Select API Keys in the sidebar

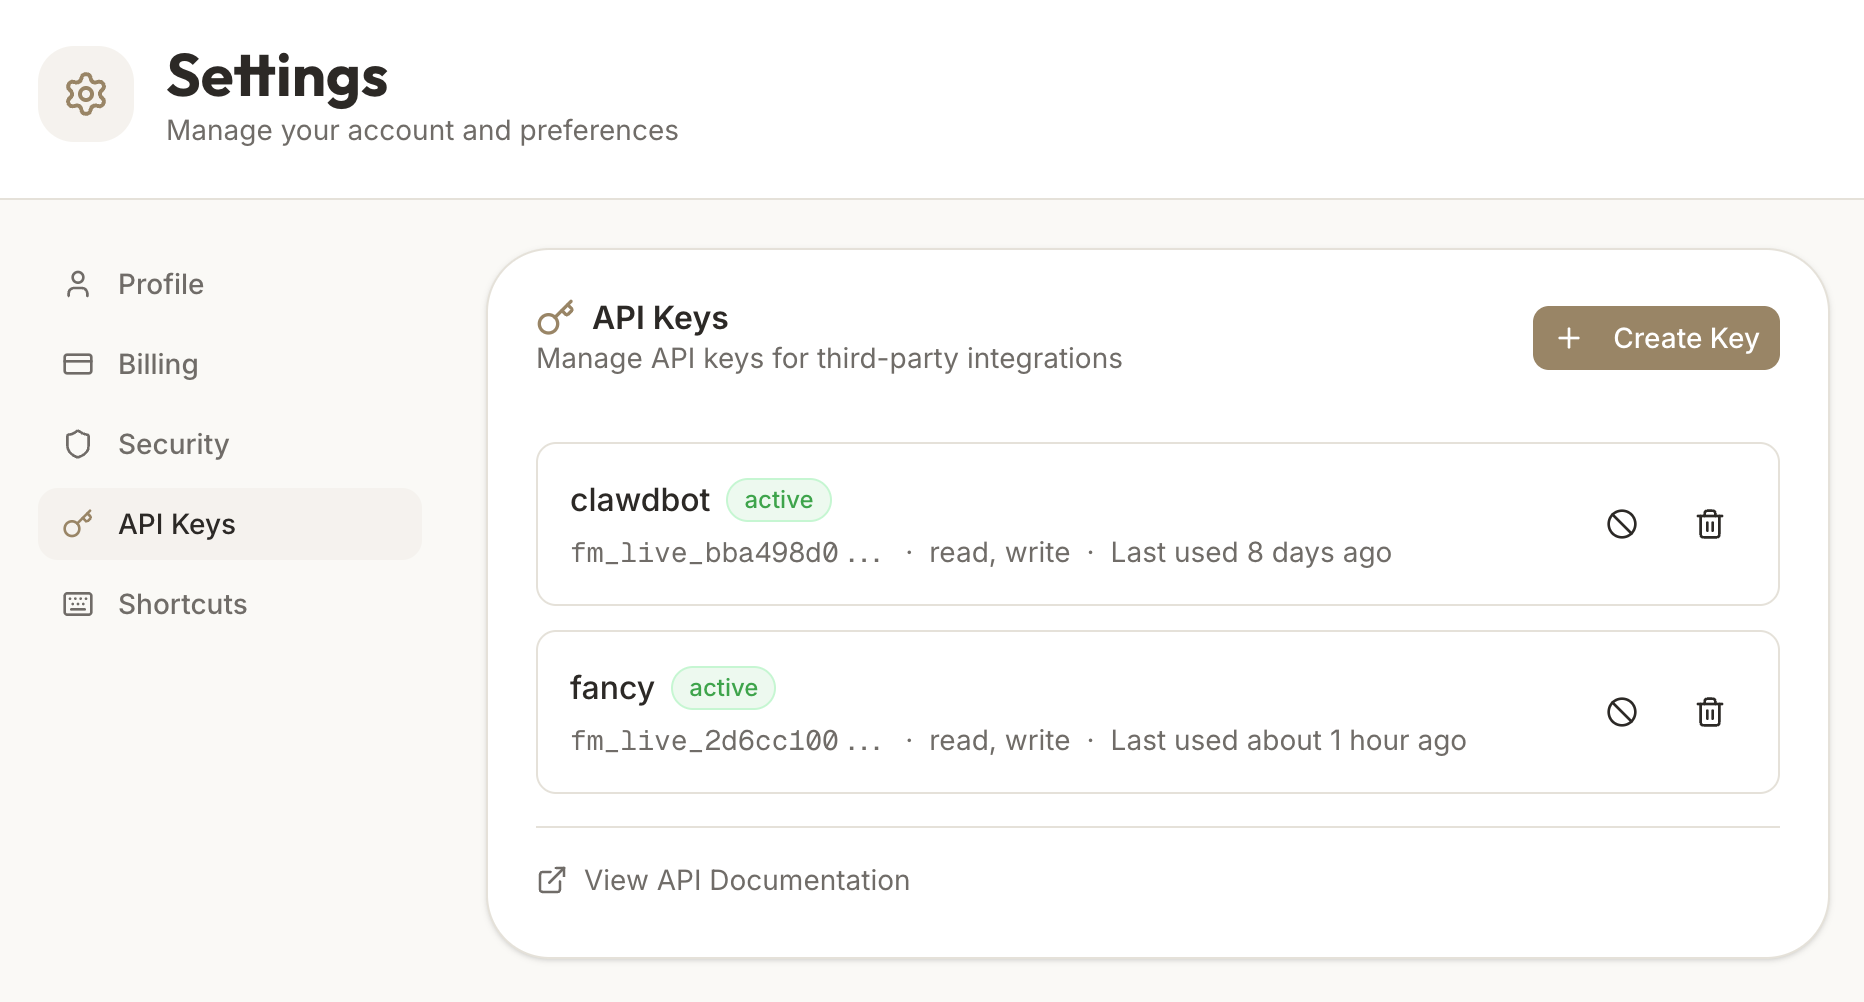coord(177,524)
